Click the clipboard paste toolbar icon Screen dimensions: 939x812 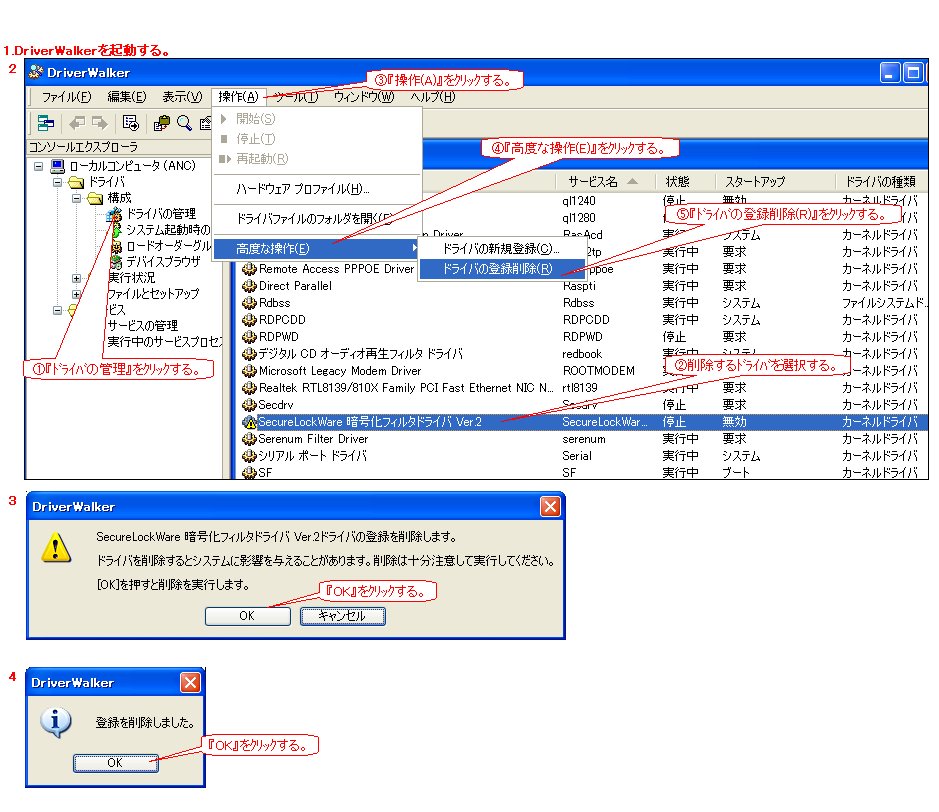[x=161, y=123]
